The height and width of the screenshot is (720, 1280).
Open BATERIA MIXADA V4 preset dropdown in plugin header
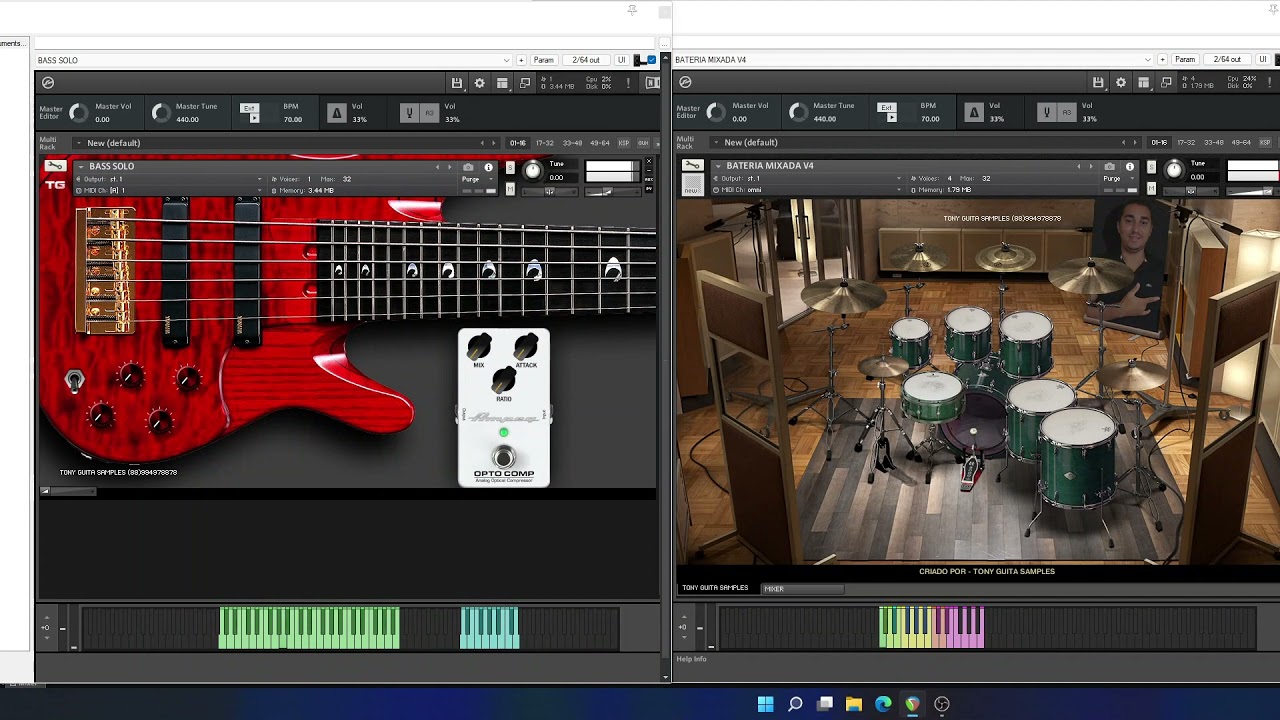click(x=914, y=60)
